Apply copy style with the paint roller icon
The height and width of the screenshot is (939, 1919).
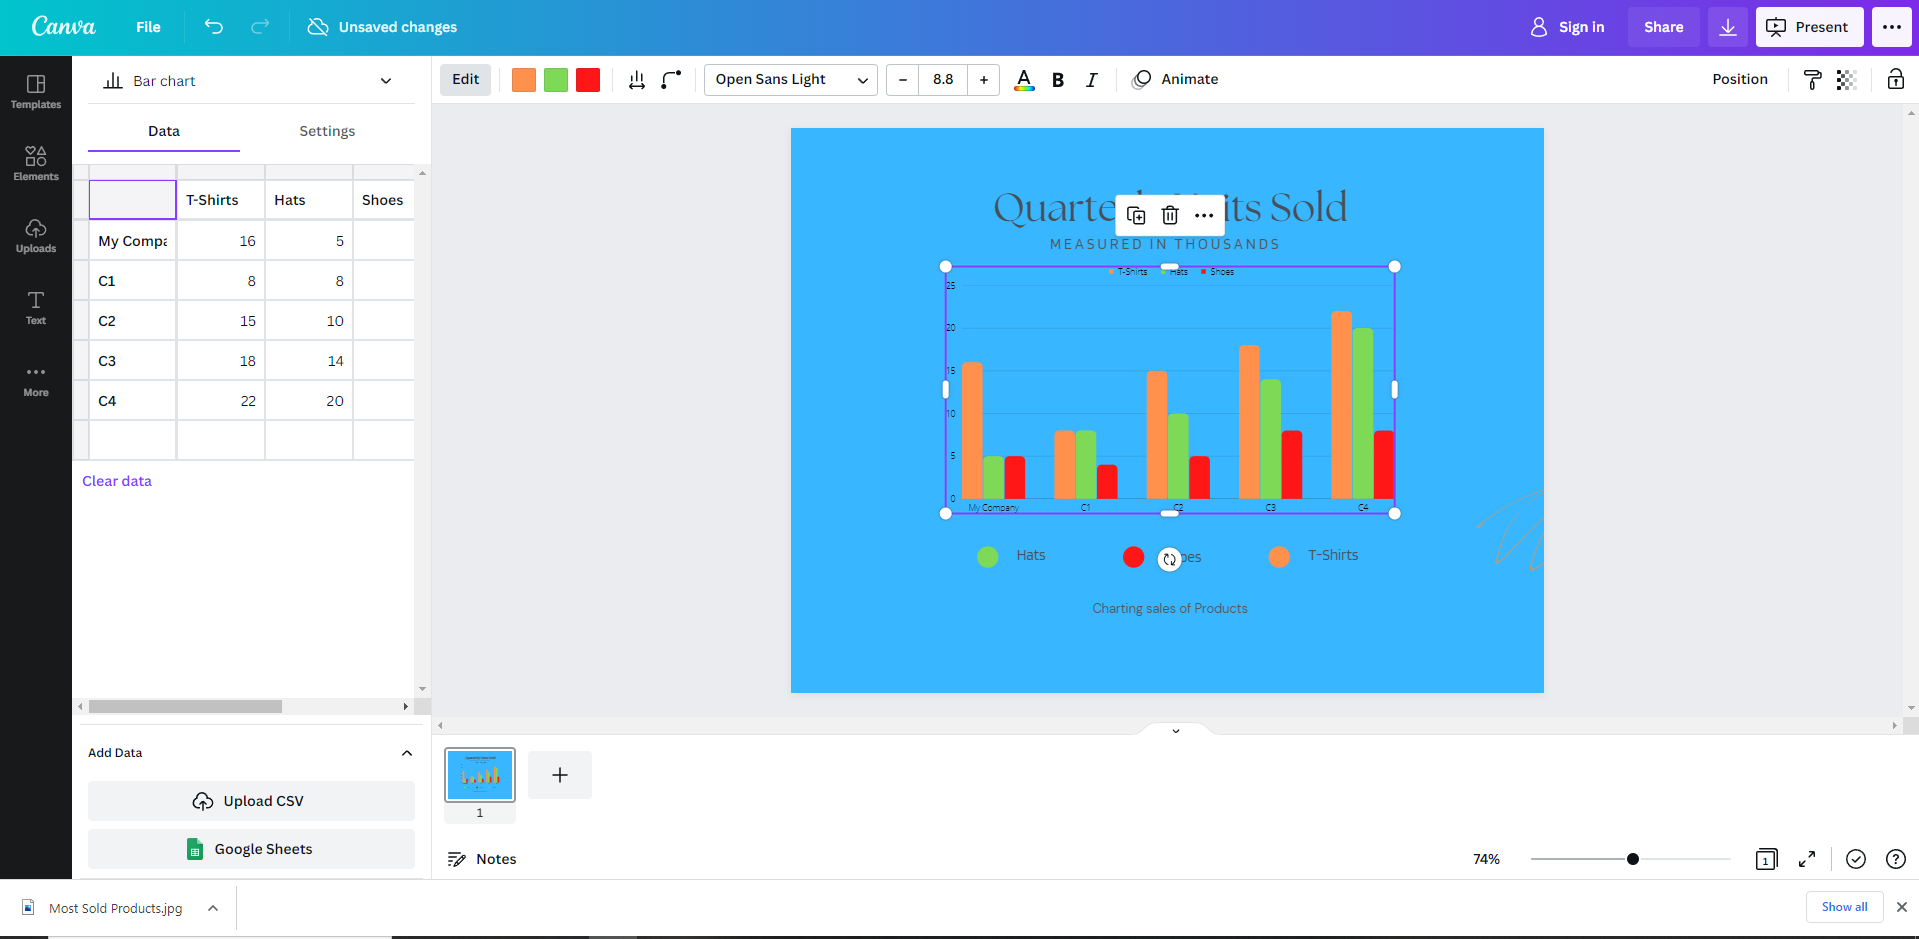[1810, 79]
